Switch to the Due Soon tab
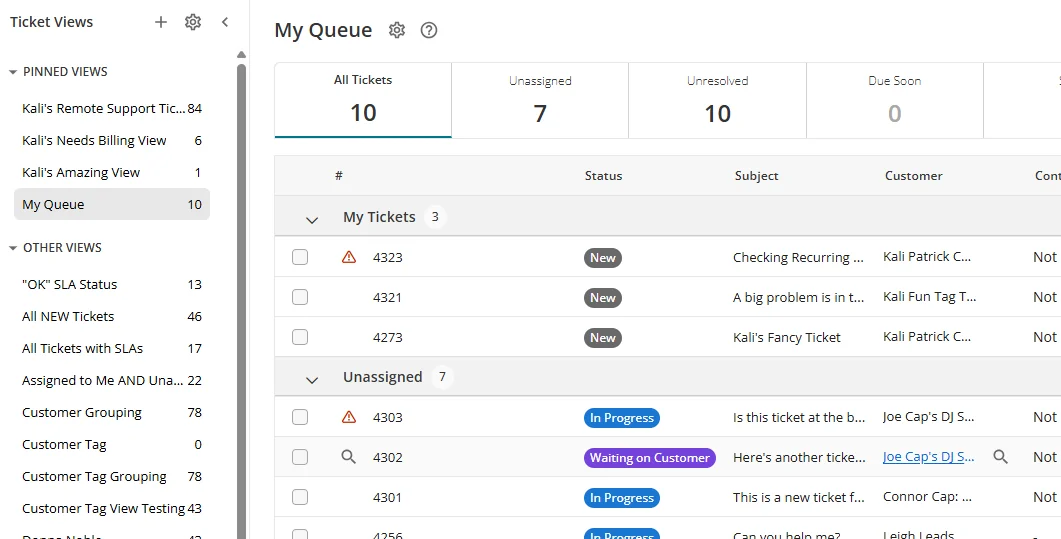1061x539 pixels. coord(895,100)
